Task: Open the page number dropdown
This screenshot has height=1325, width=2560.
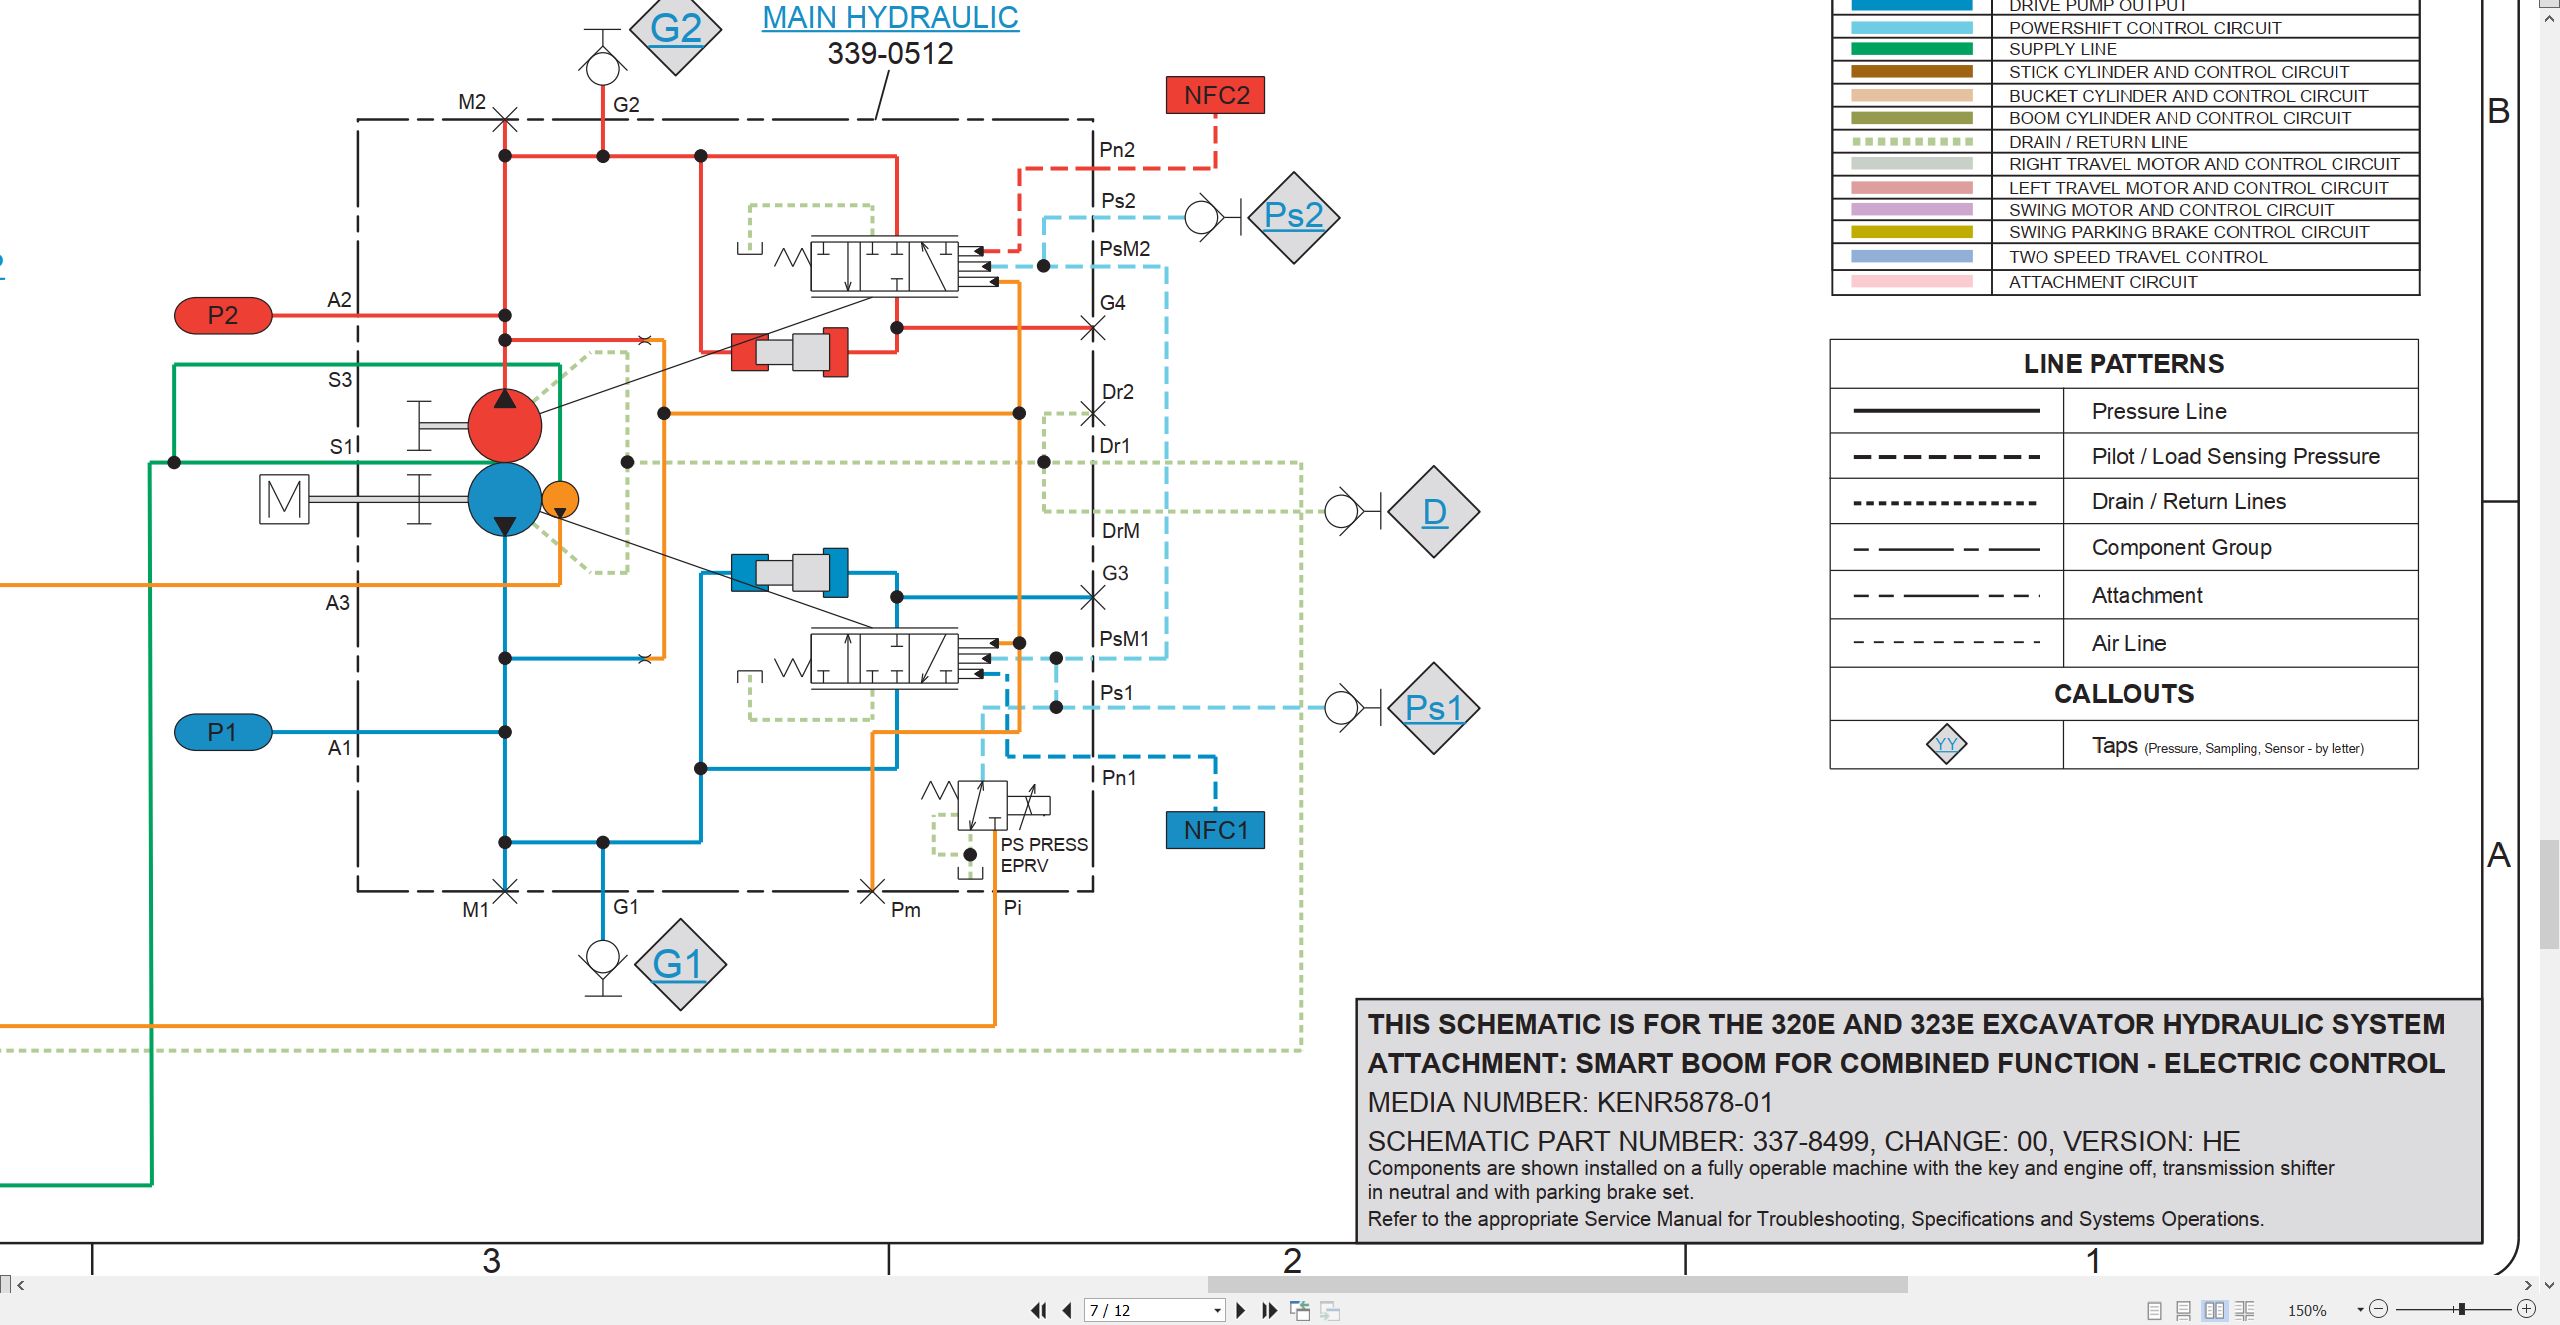Action: pos(1217,1311)
